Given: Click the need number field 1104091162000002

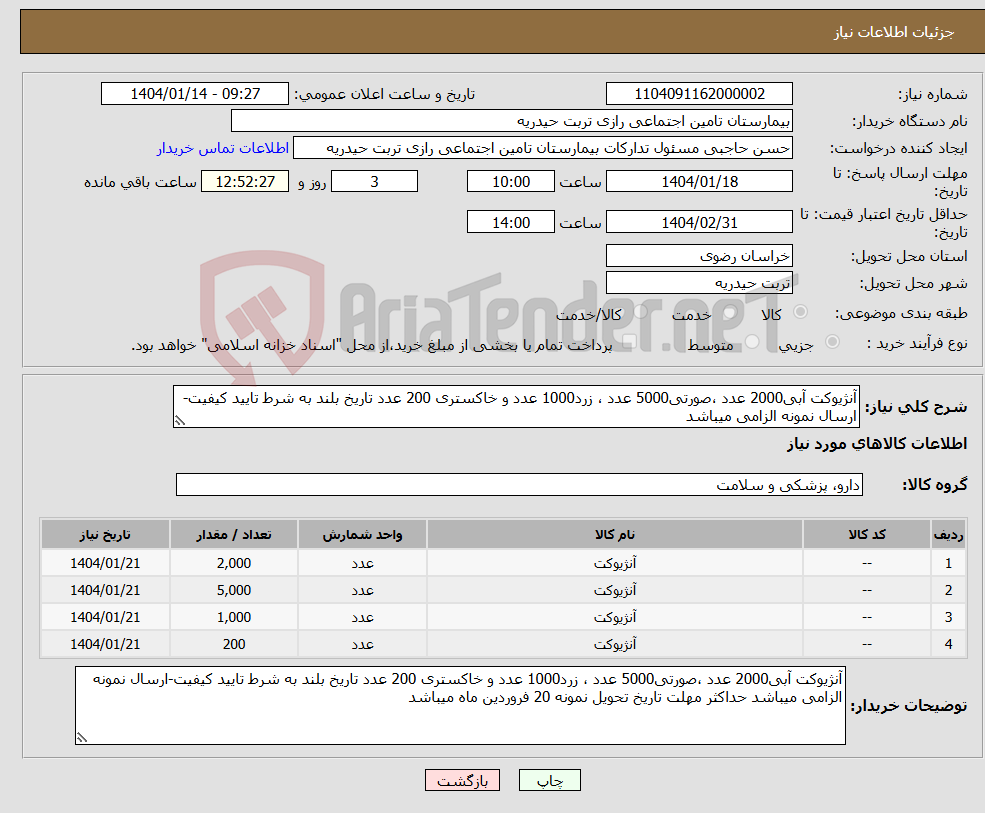Looking at the screenshot, I should point(699,94).
